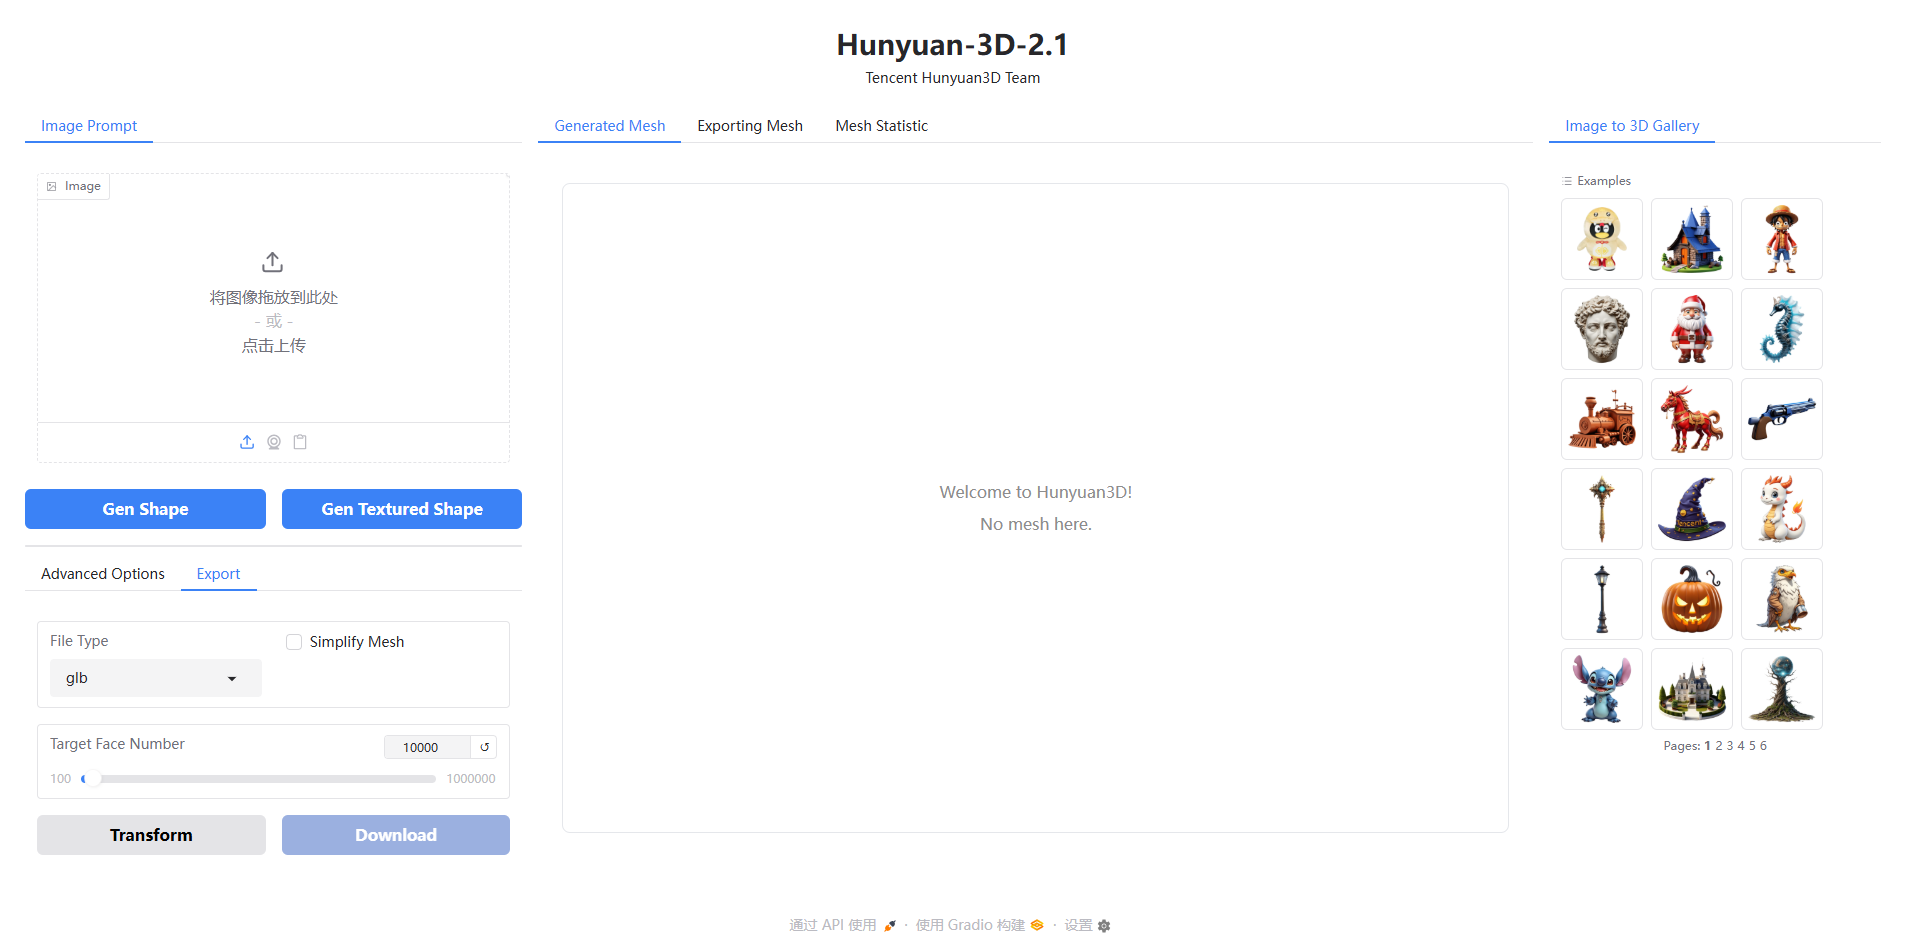Select the castle example

pyautogui.click(x=1692, y=689)
